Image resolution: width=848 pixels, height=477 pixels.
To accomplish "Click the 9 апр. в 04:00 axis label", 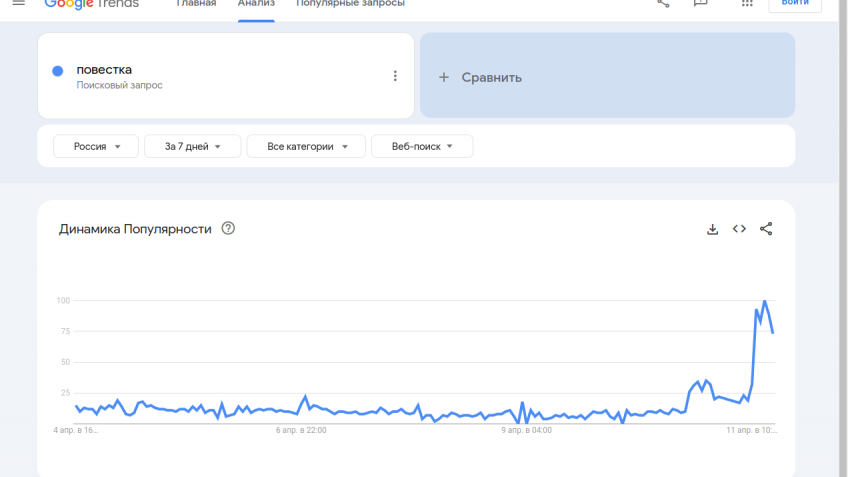I will (x=526, y=430).
